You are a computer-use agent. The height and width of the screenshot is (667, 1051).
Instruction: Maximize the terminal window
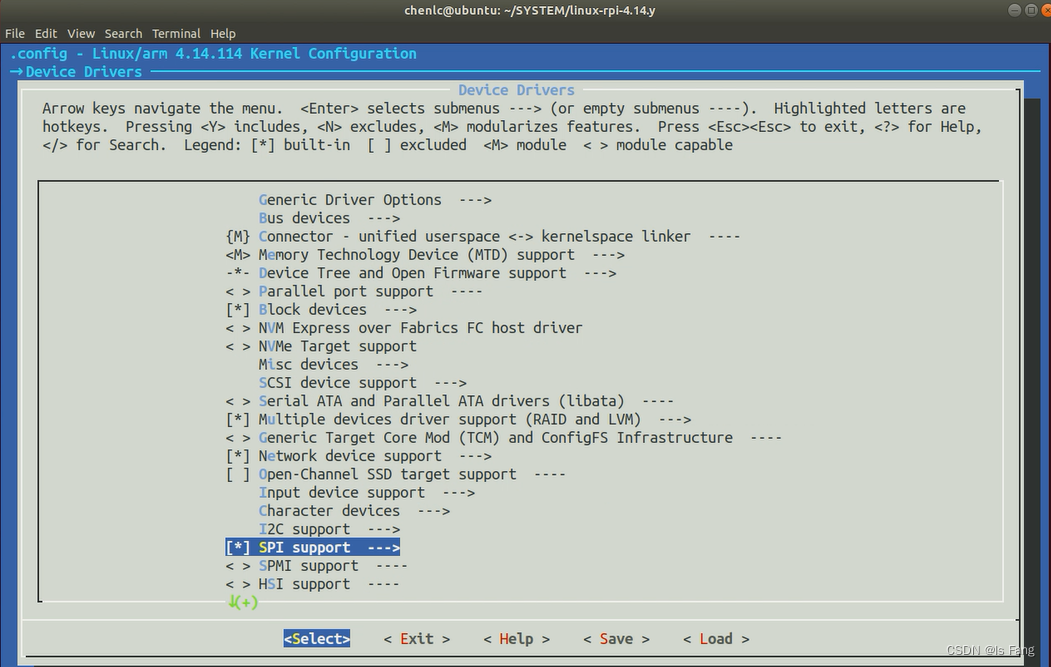click(1031, 9)
